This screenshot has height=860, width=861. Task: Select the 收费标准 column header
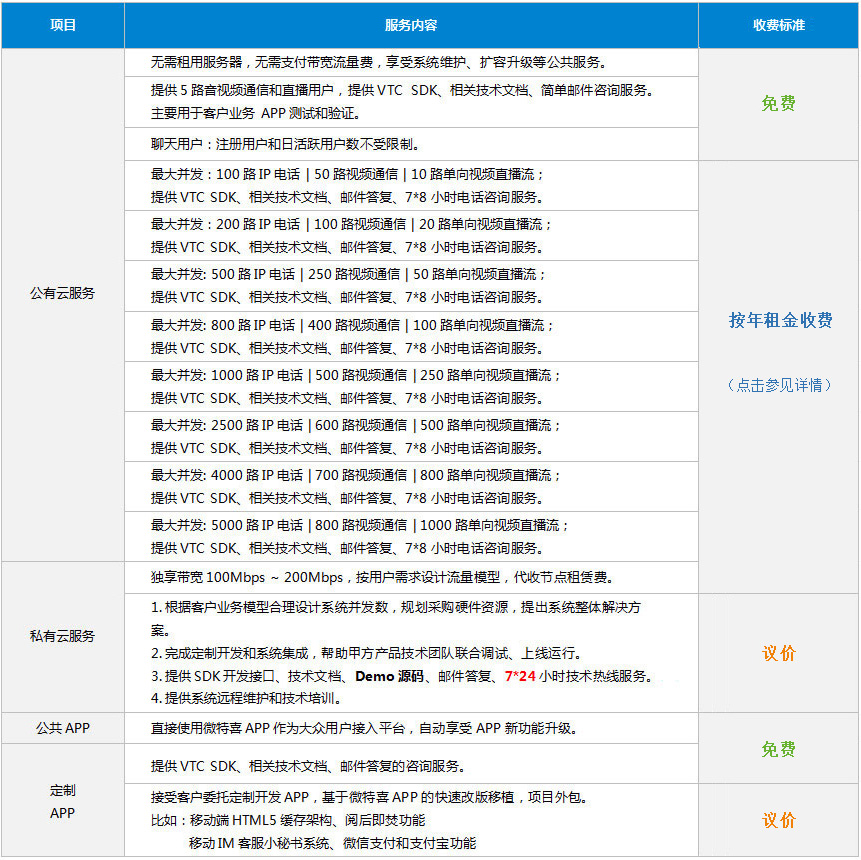779,25
